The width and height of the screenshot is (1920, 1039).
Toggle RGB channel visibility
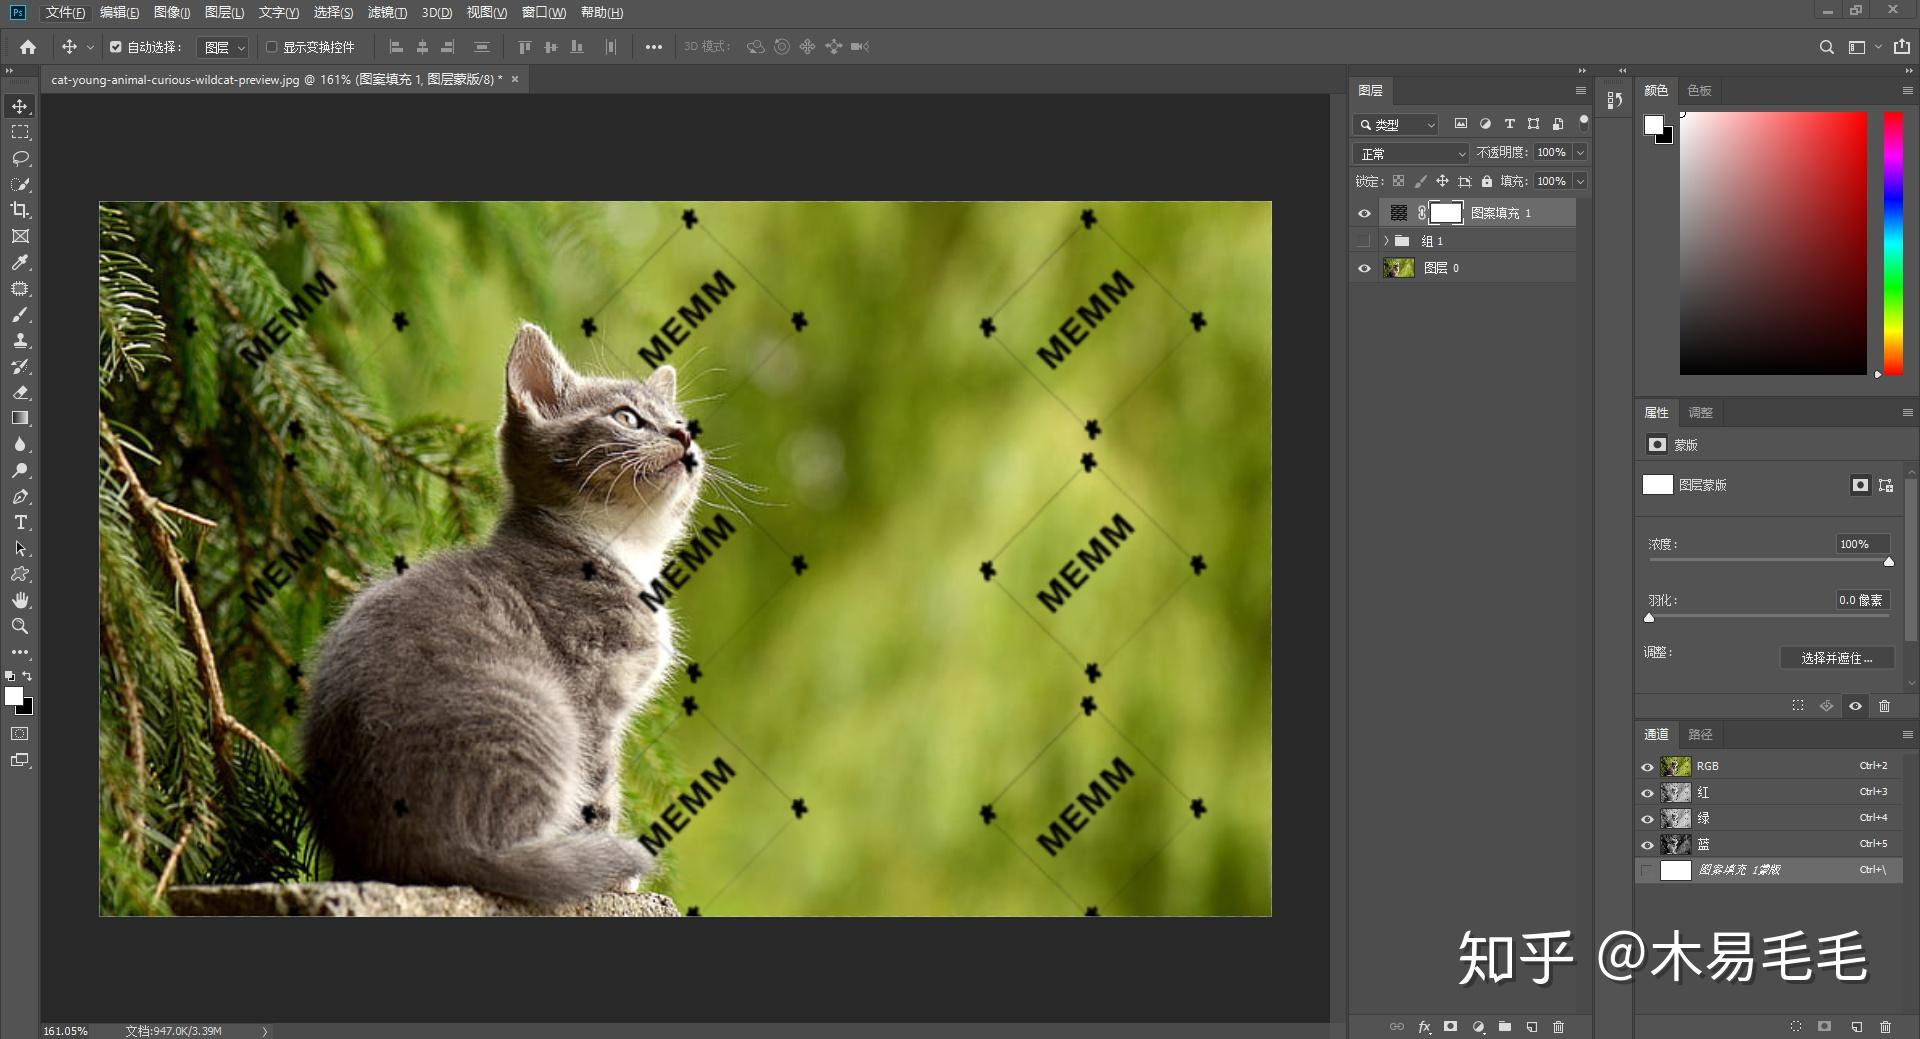click(x=1648, y=767)
